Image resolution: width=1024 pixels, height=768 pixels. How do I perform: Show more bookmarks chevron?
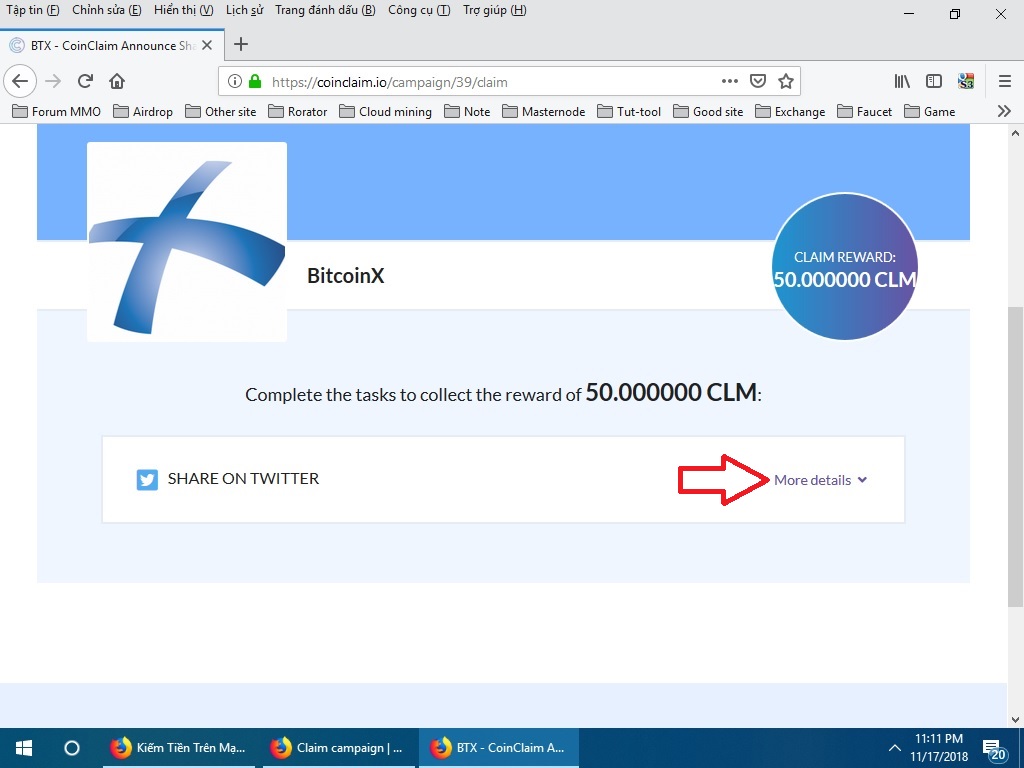click(1004, 111)
